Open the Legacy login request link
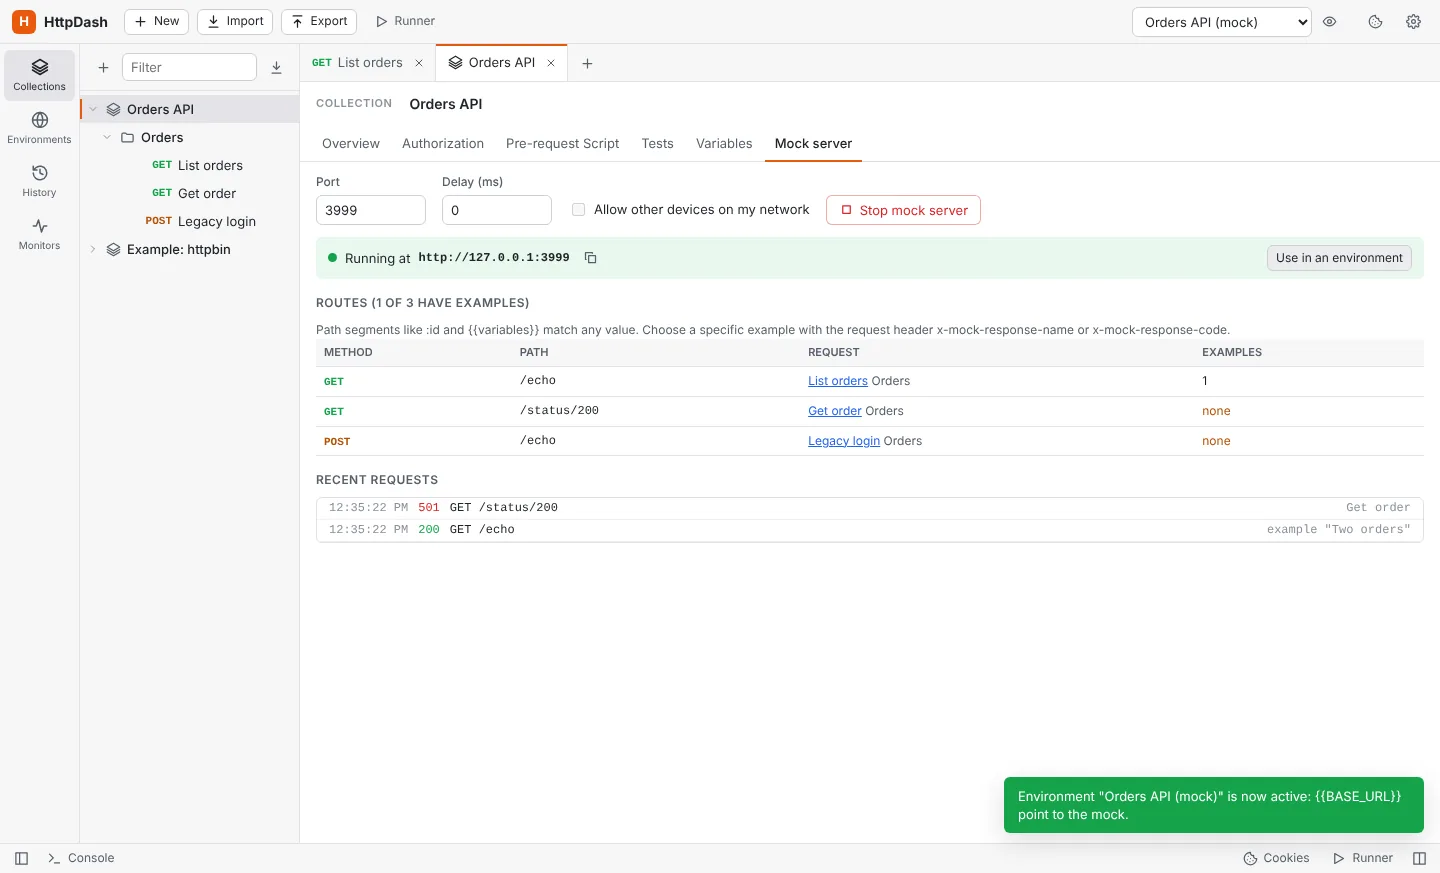Screen dimensions: 1440x873 (844, 441)
